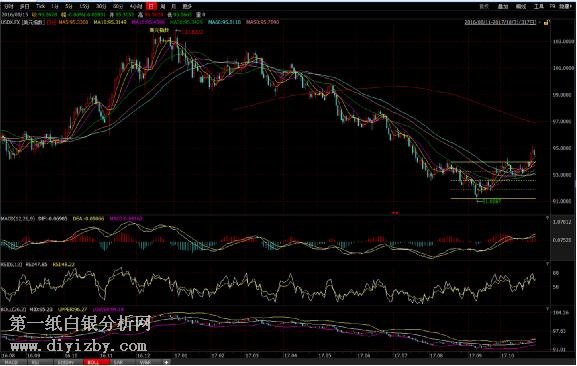Image resolution: width=577 pixels, height=366 pixels.
Task: Select the daily (日) period button
Action: pos(151,7)
